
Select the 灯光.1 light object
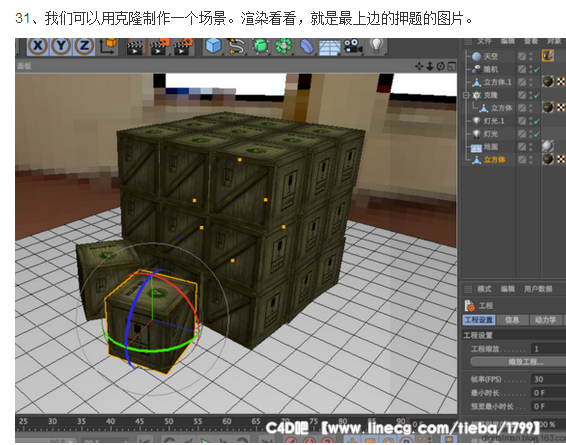(494, 121)
